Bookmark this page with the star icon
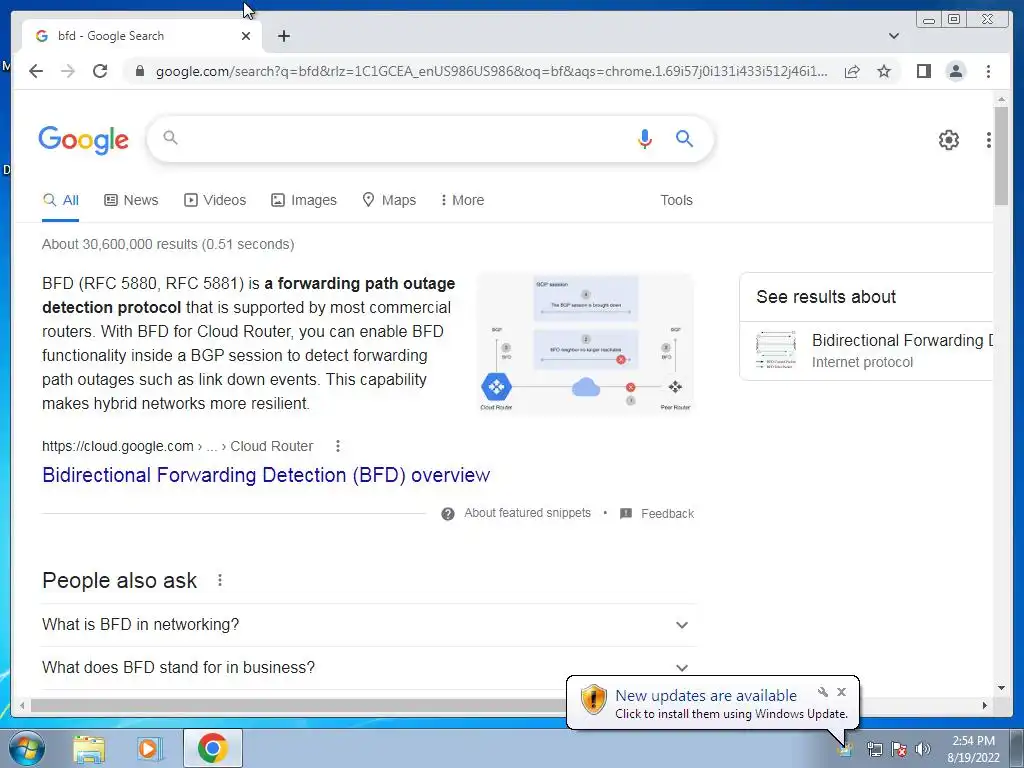1024x768 pixels. (x=884, y=71)
